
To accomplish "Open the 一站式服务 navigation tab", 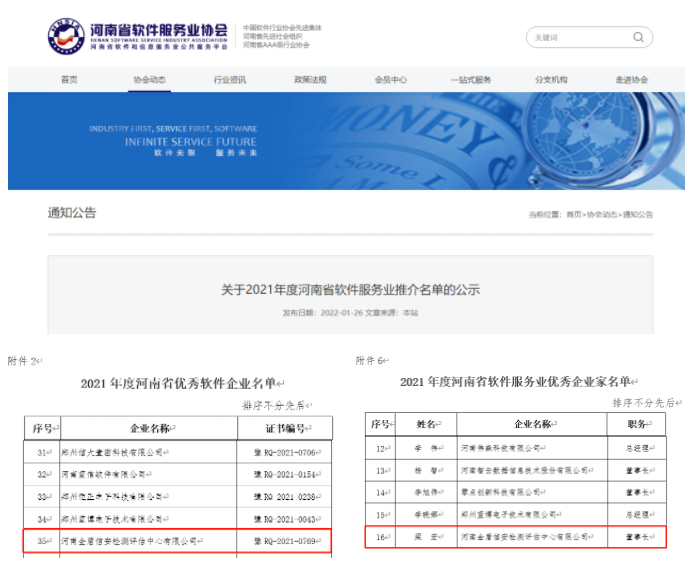I will click(x=471, y=80).
